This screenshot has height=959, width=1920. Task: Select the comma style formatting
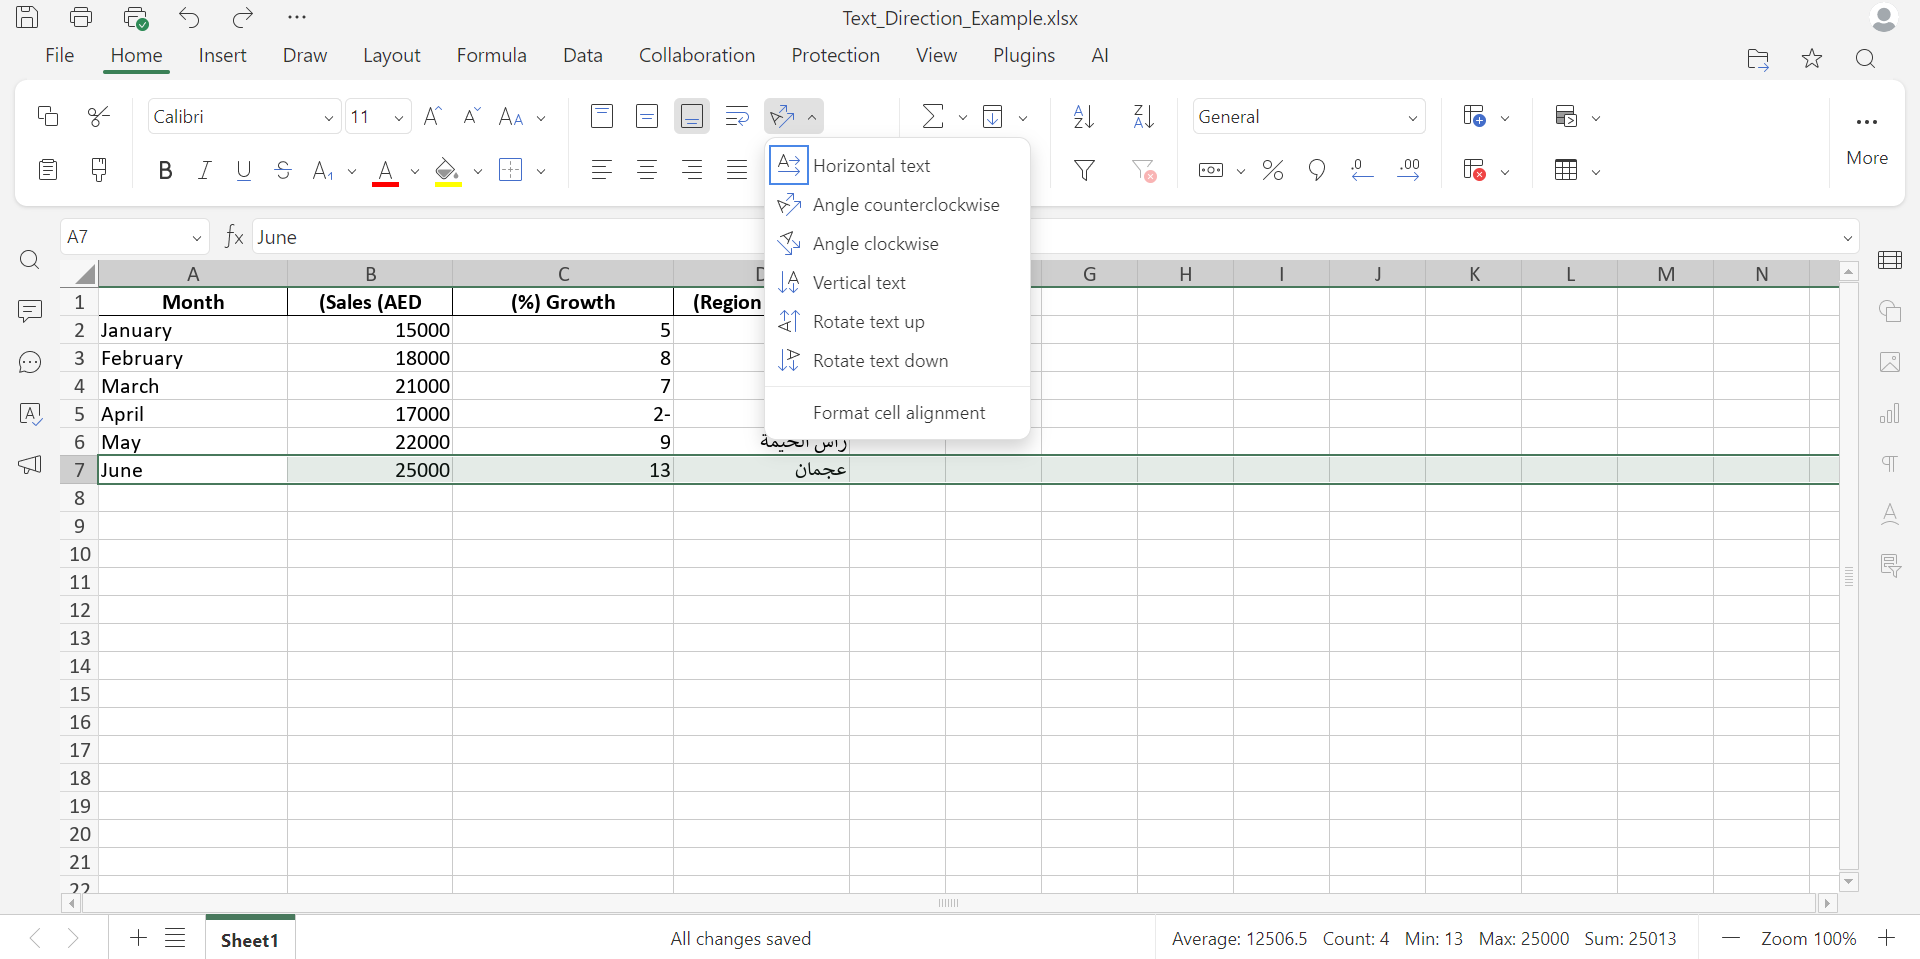(x=1317, y=170)
